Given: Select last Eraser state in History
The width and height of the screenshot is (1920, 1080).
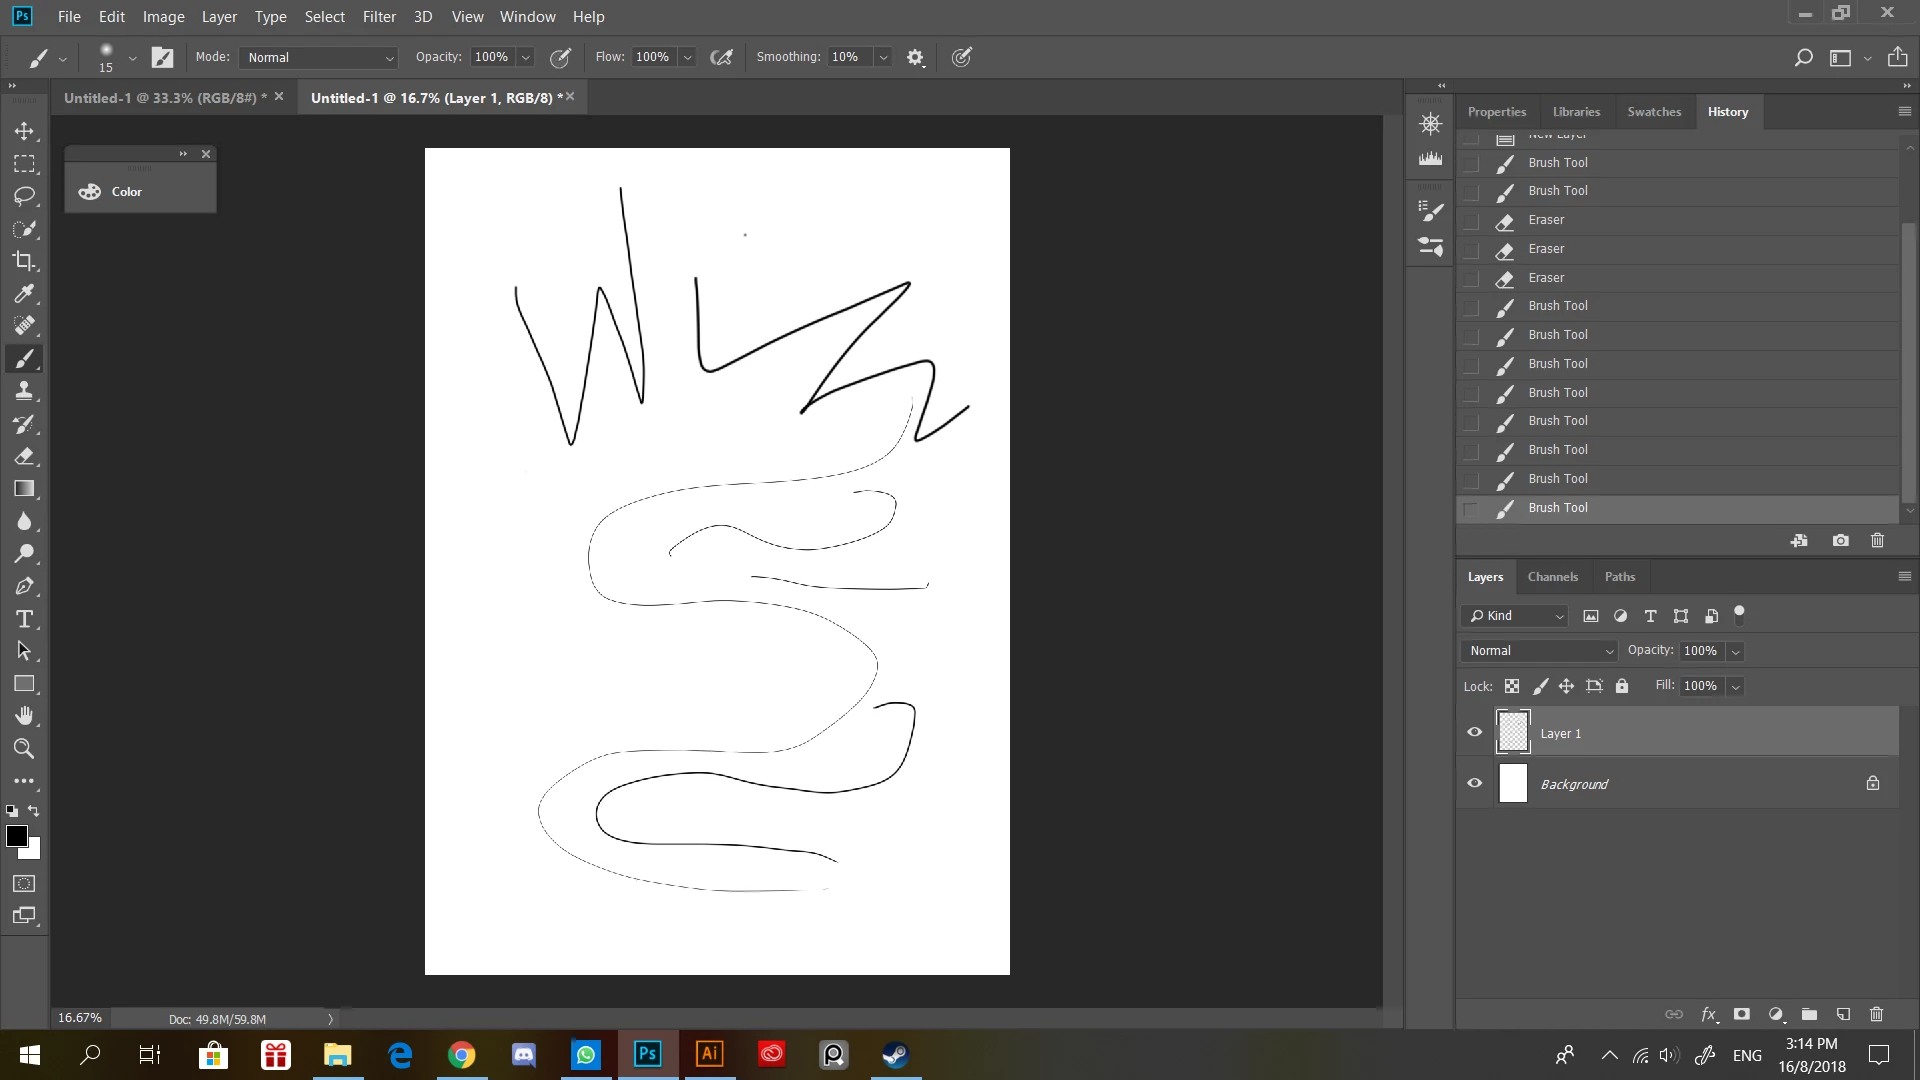Looking at the screenshot, I should (1546, 278).
